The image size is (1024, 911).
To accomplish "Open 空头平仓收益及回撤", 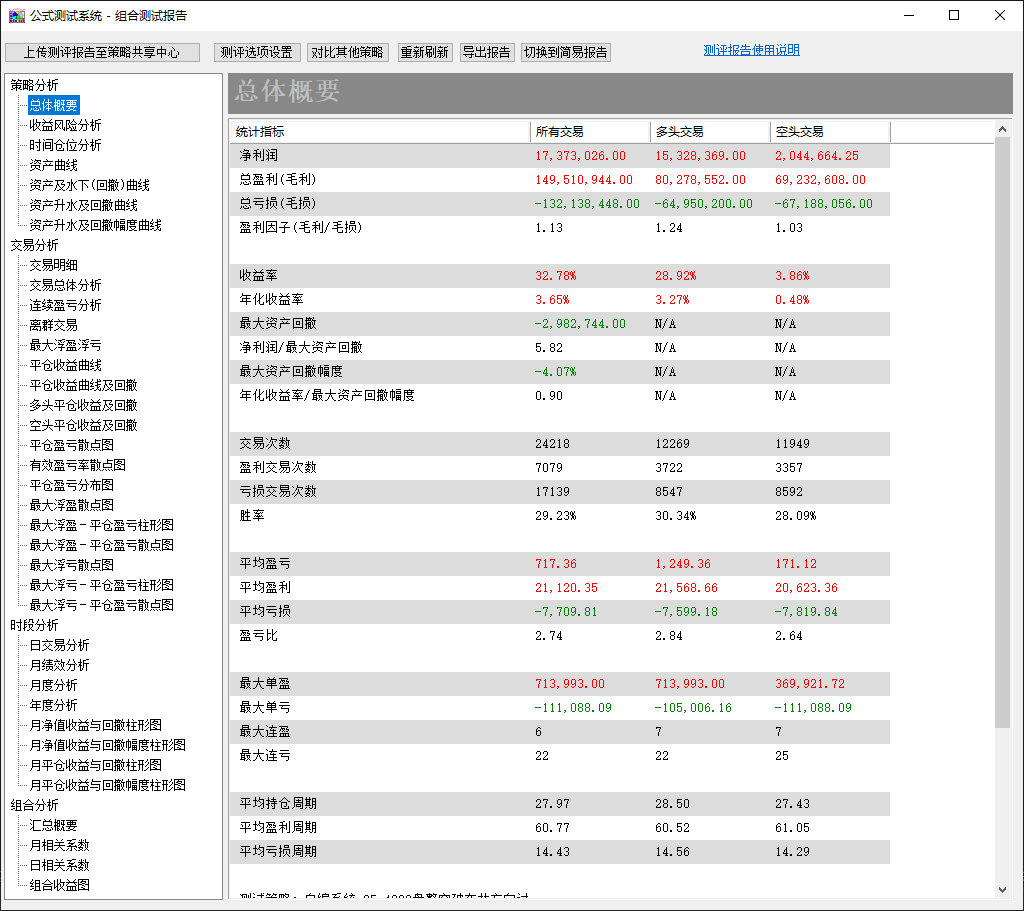I will (84, 425).
